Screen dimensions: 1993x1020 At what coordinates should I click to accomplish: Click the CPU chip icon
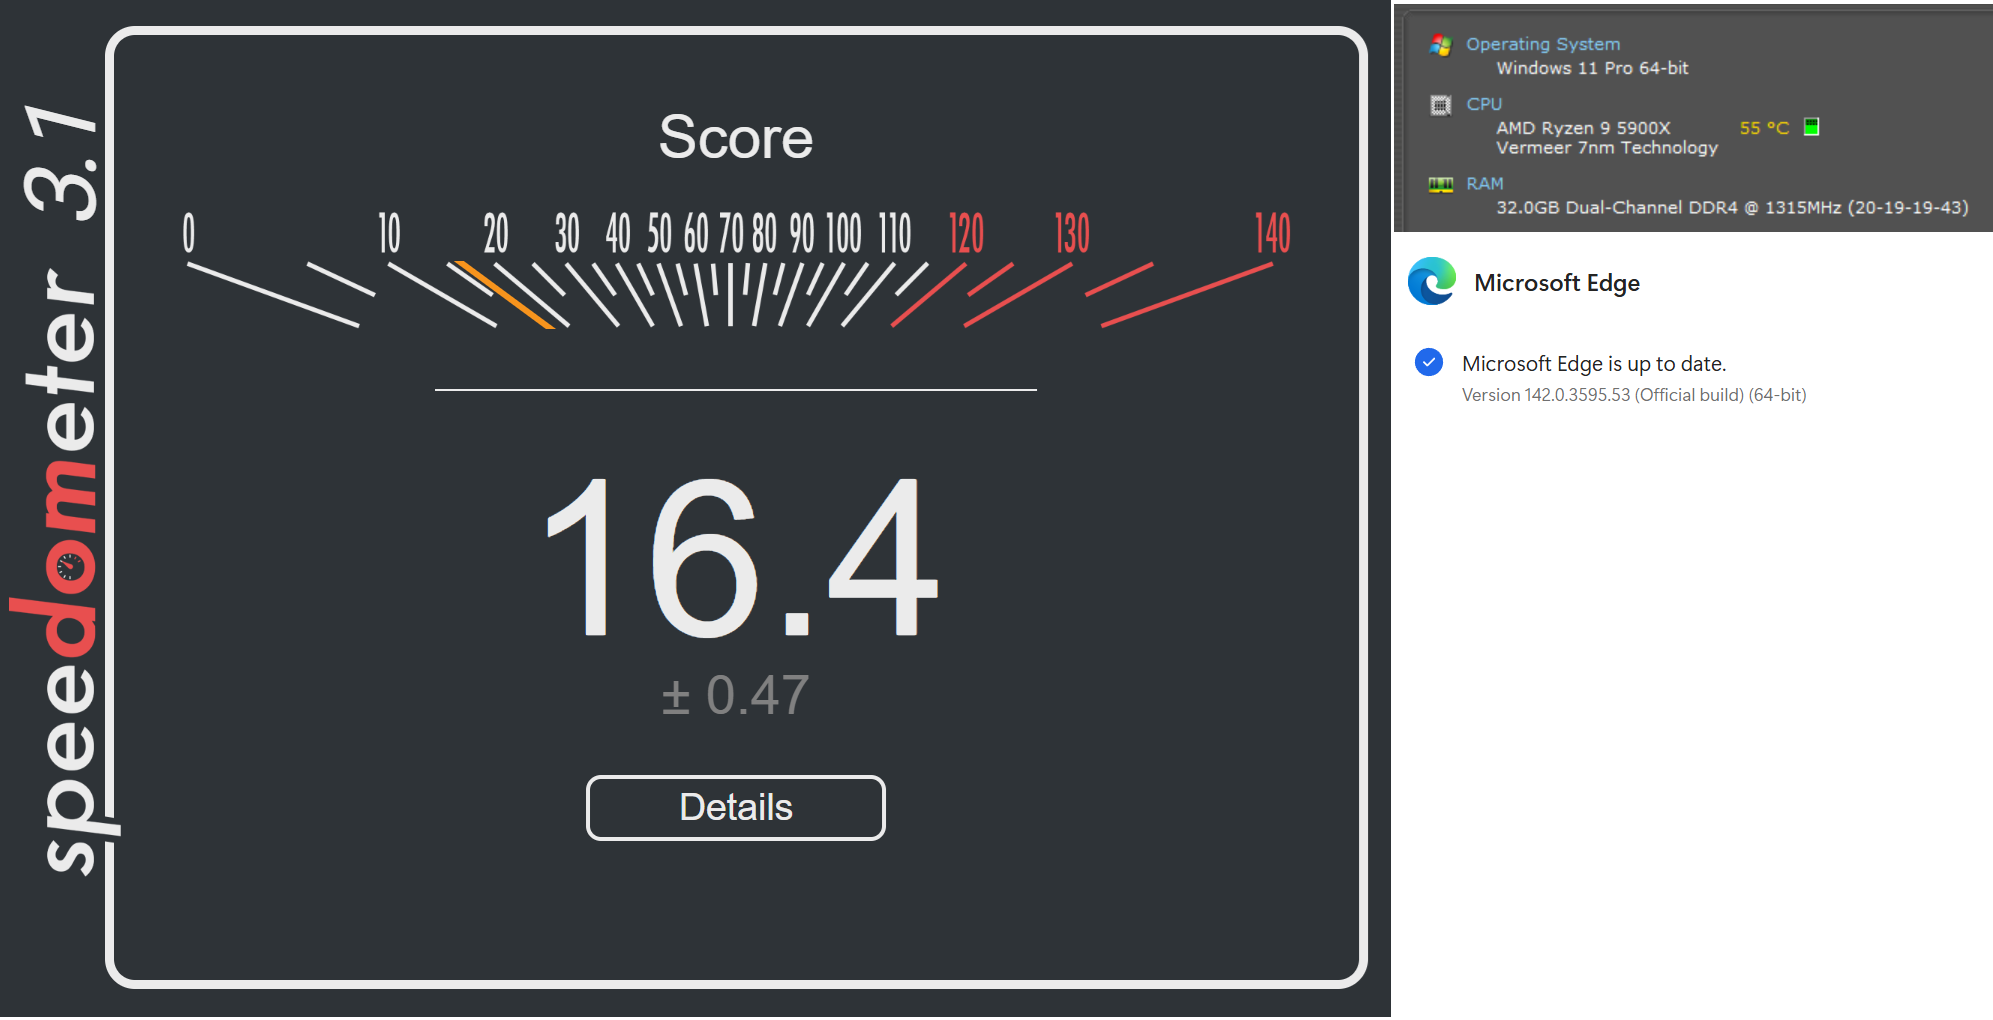[x=1441, y=105]
